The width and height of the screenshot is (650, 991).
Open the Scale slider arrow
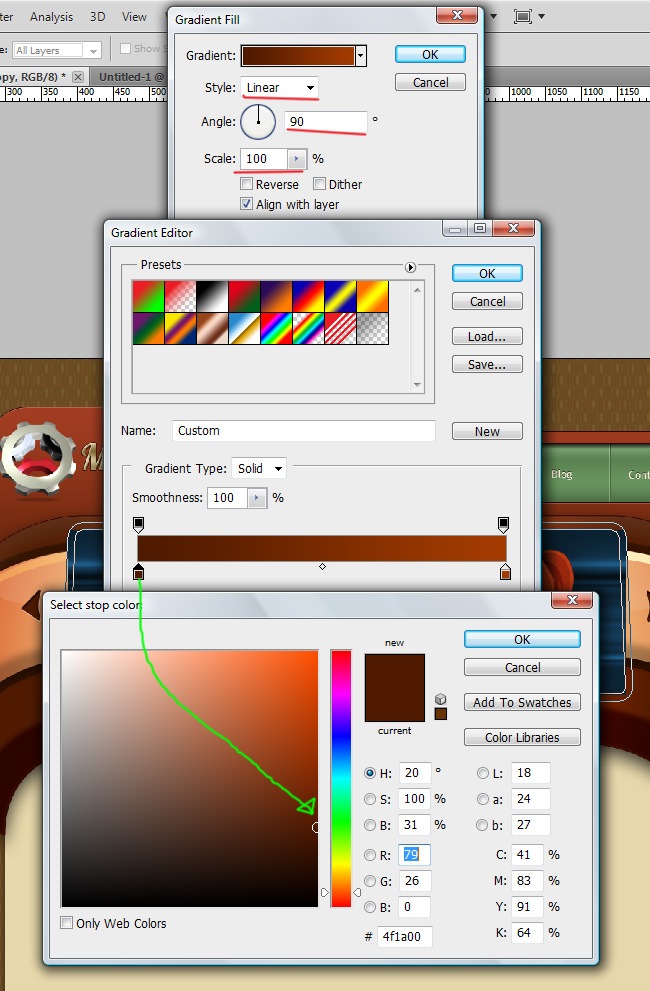[x=297, y=159]
